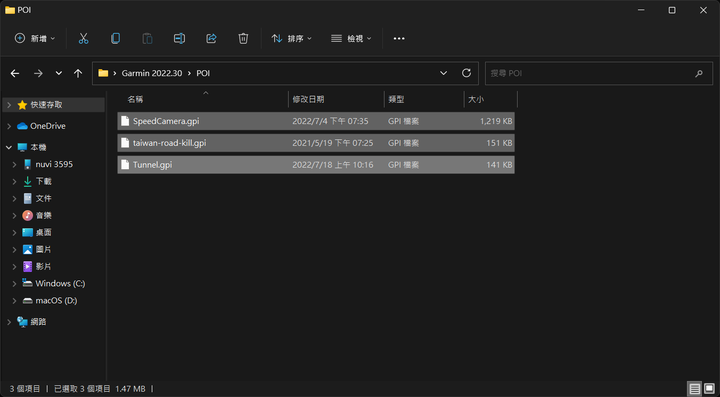Click the POI breadcrumb in address bar
720x397 pixels.
[x=203, y=73]
